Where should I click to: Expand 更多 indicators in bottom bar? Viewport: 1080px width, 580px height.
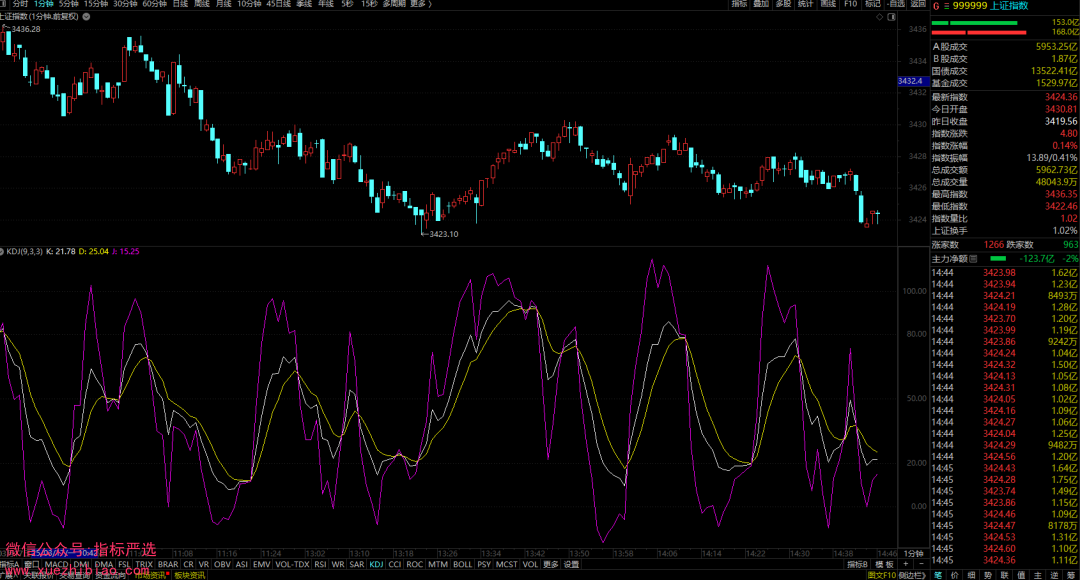click(x=550, y=564)
